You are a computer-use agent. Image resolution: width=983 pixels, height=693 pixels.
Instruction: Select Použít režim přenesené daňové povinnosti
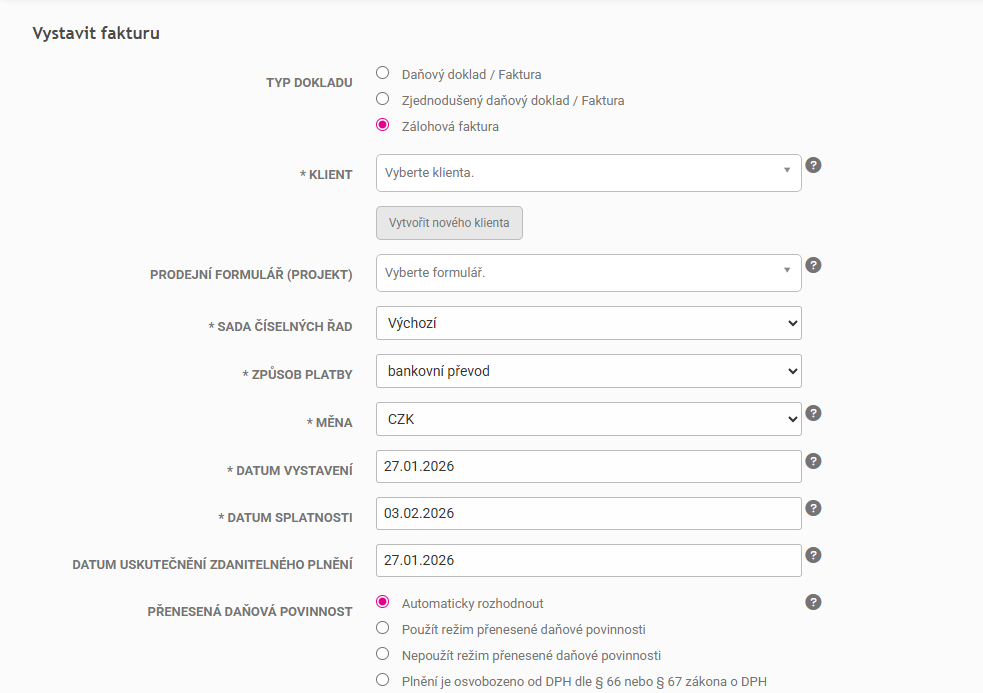click(382, 628)
